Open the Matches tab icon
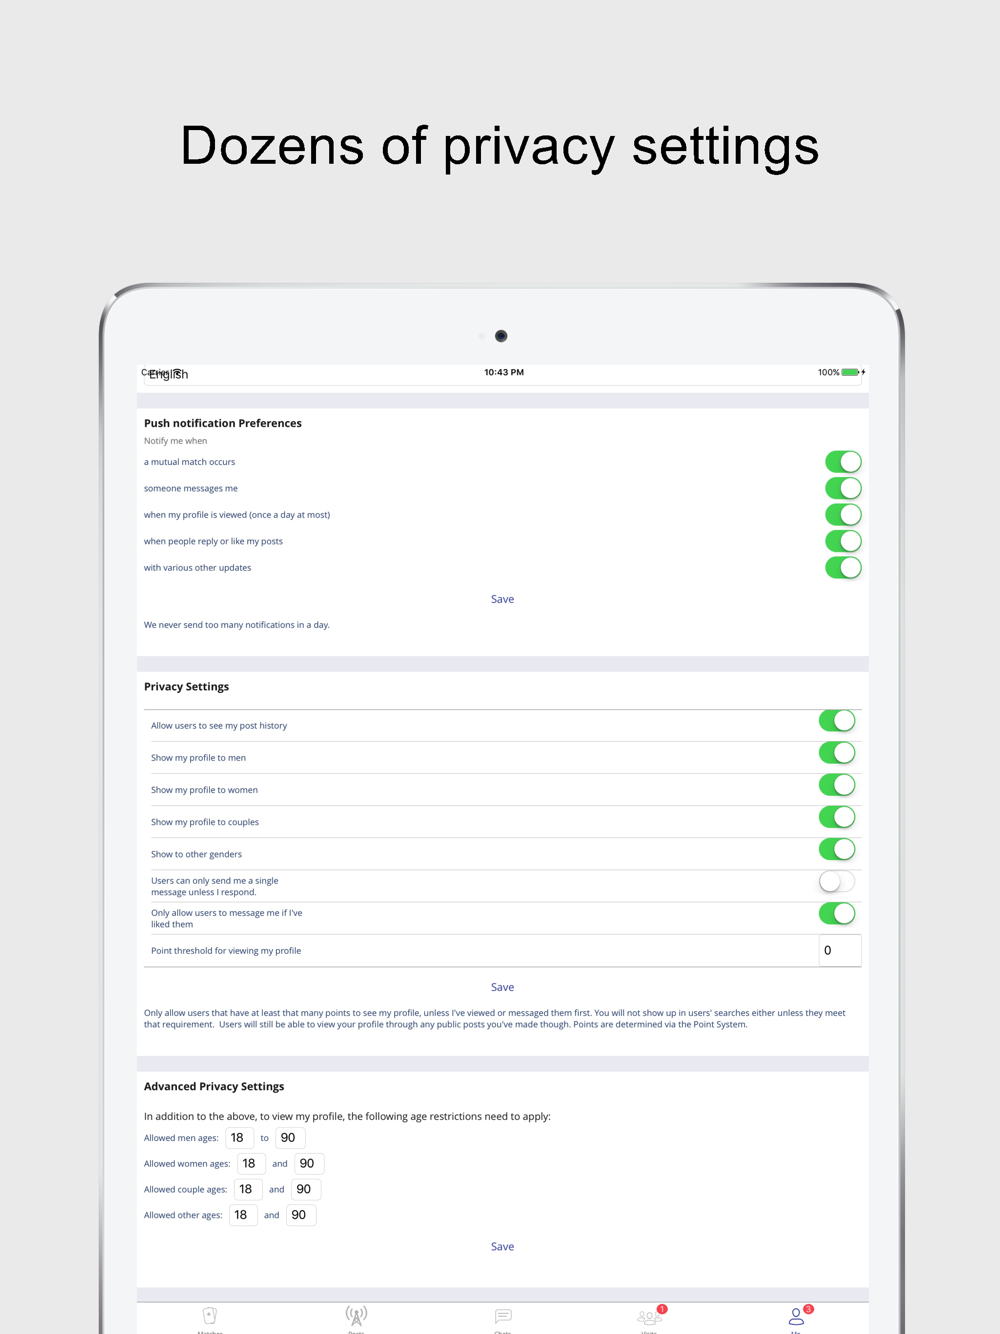Screen dimensions: 1000x1334 [x=209, y=1316]
